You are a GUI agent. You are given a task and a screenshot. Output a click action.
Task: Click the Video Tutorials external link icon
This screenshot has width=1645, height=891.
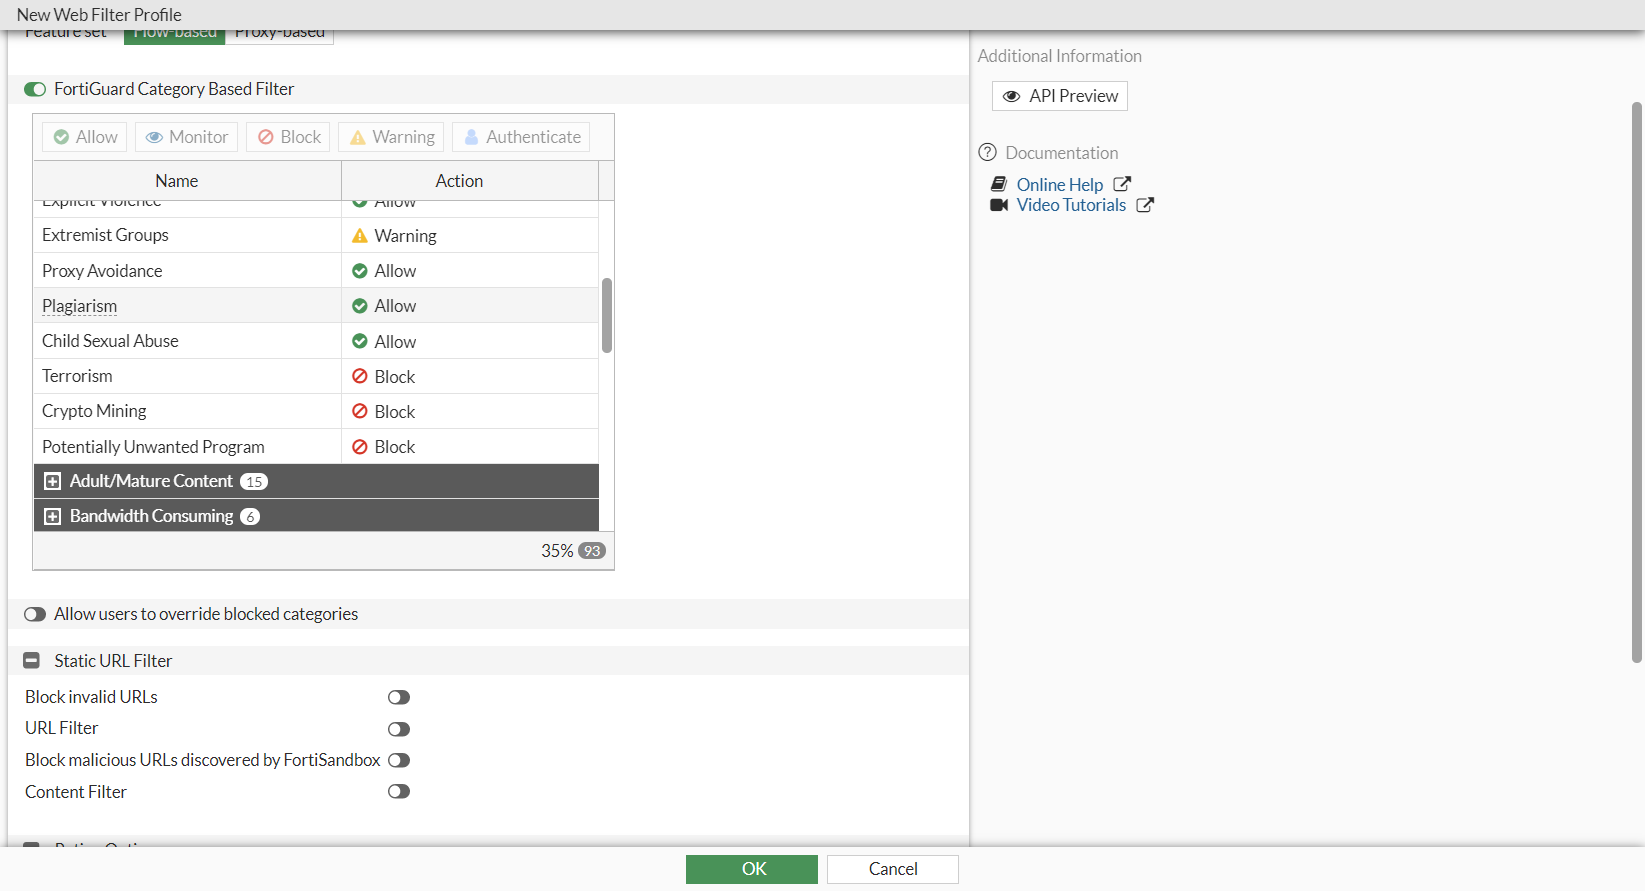pyautogui.click(x=1145, y=205)
